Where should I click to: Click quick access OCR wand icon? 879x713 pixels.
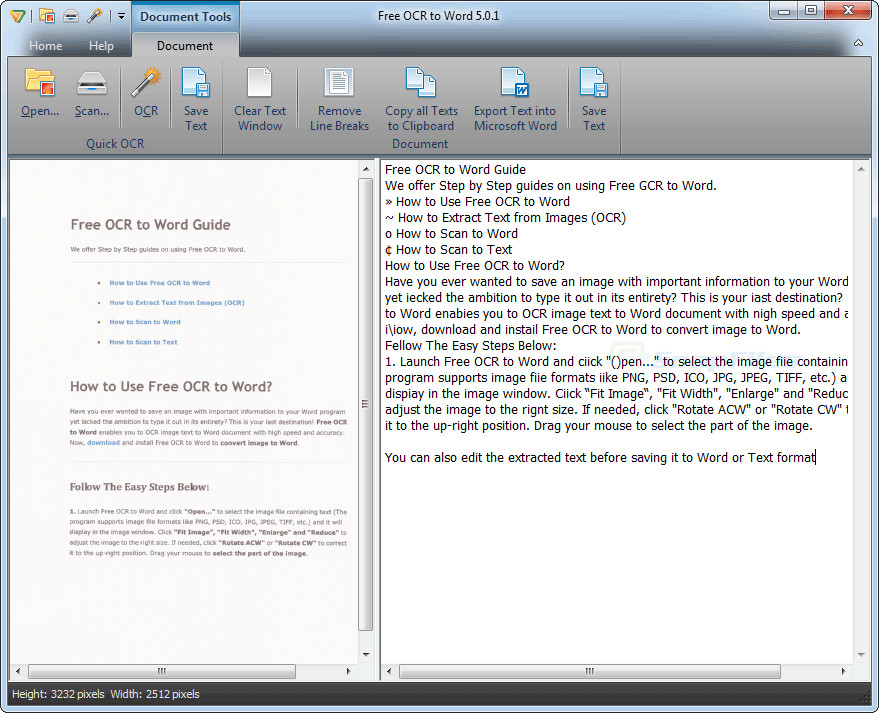click(94, 16)
